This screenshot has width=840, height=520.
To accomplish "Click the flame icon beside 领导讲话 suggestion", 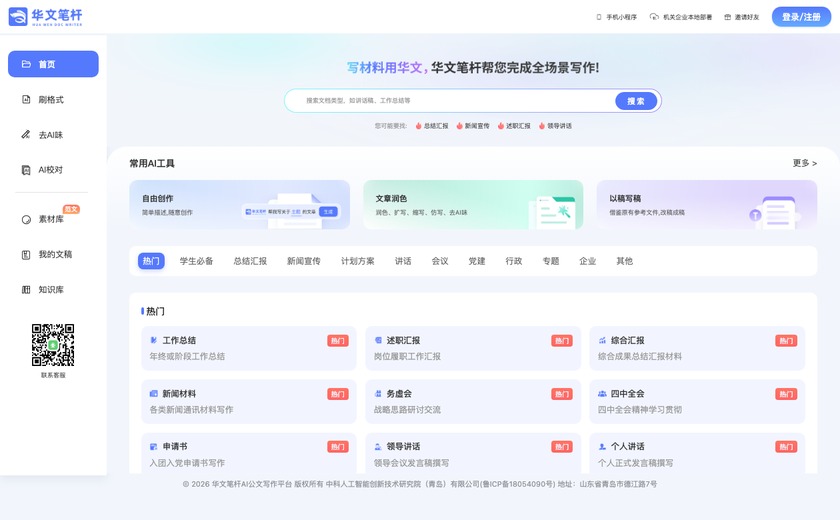I will pos(542,126).
